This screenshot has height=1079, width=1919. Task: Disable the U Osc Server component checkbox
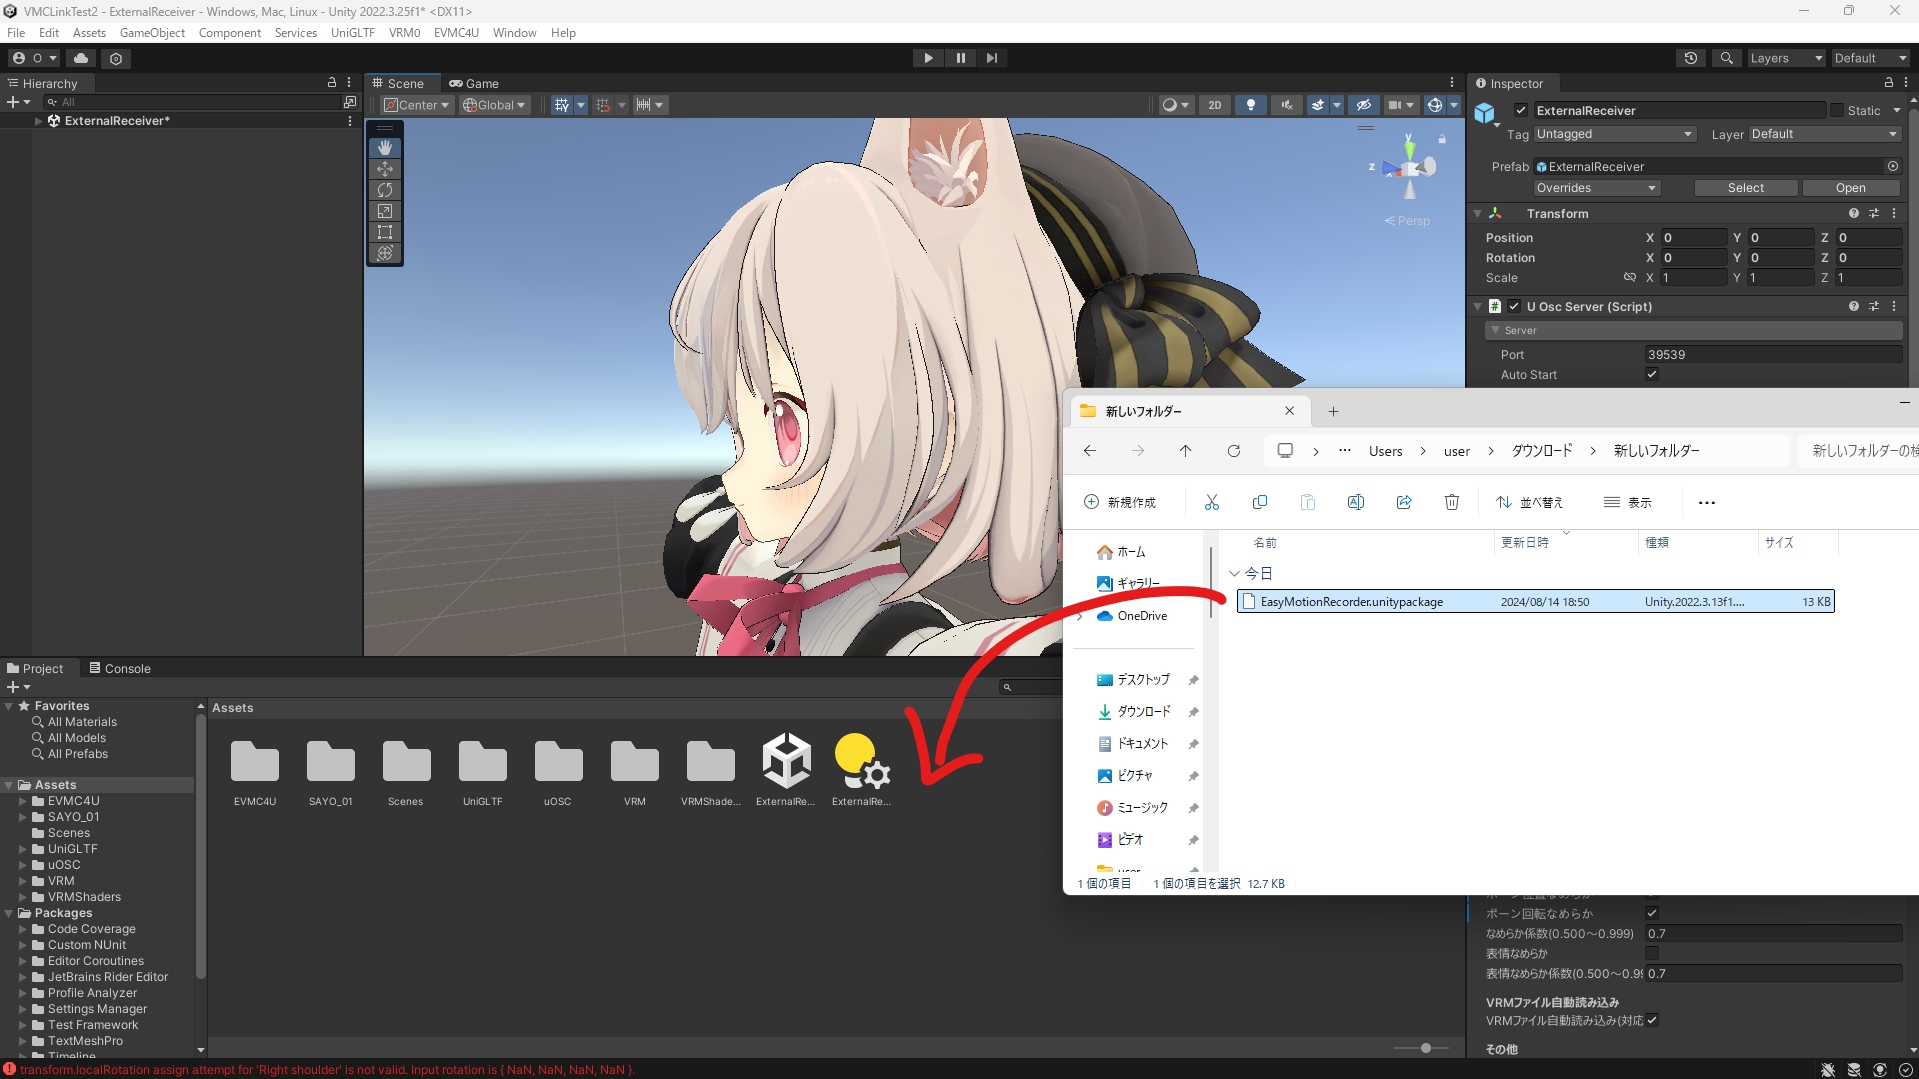coord(1513,306)
